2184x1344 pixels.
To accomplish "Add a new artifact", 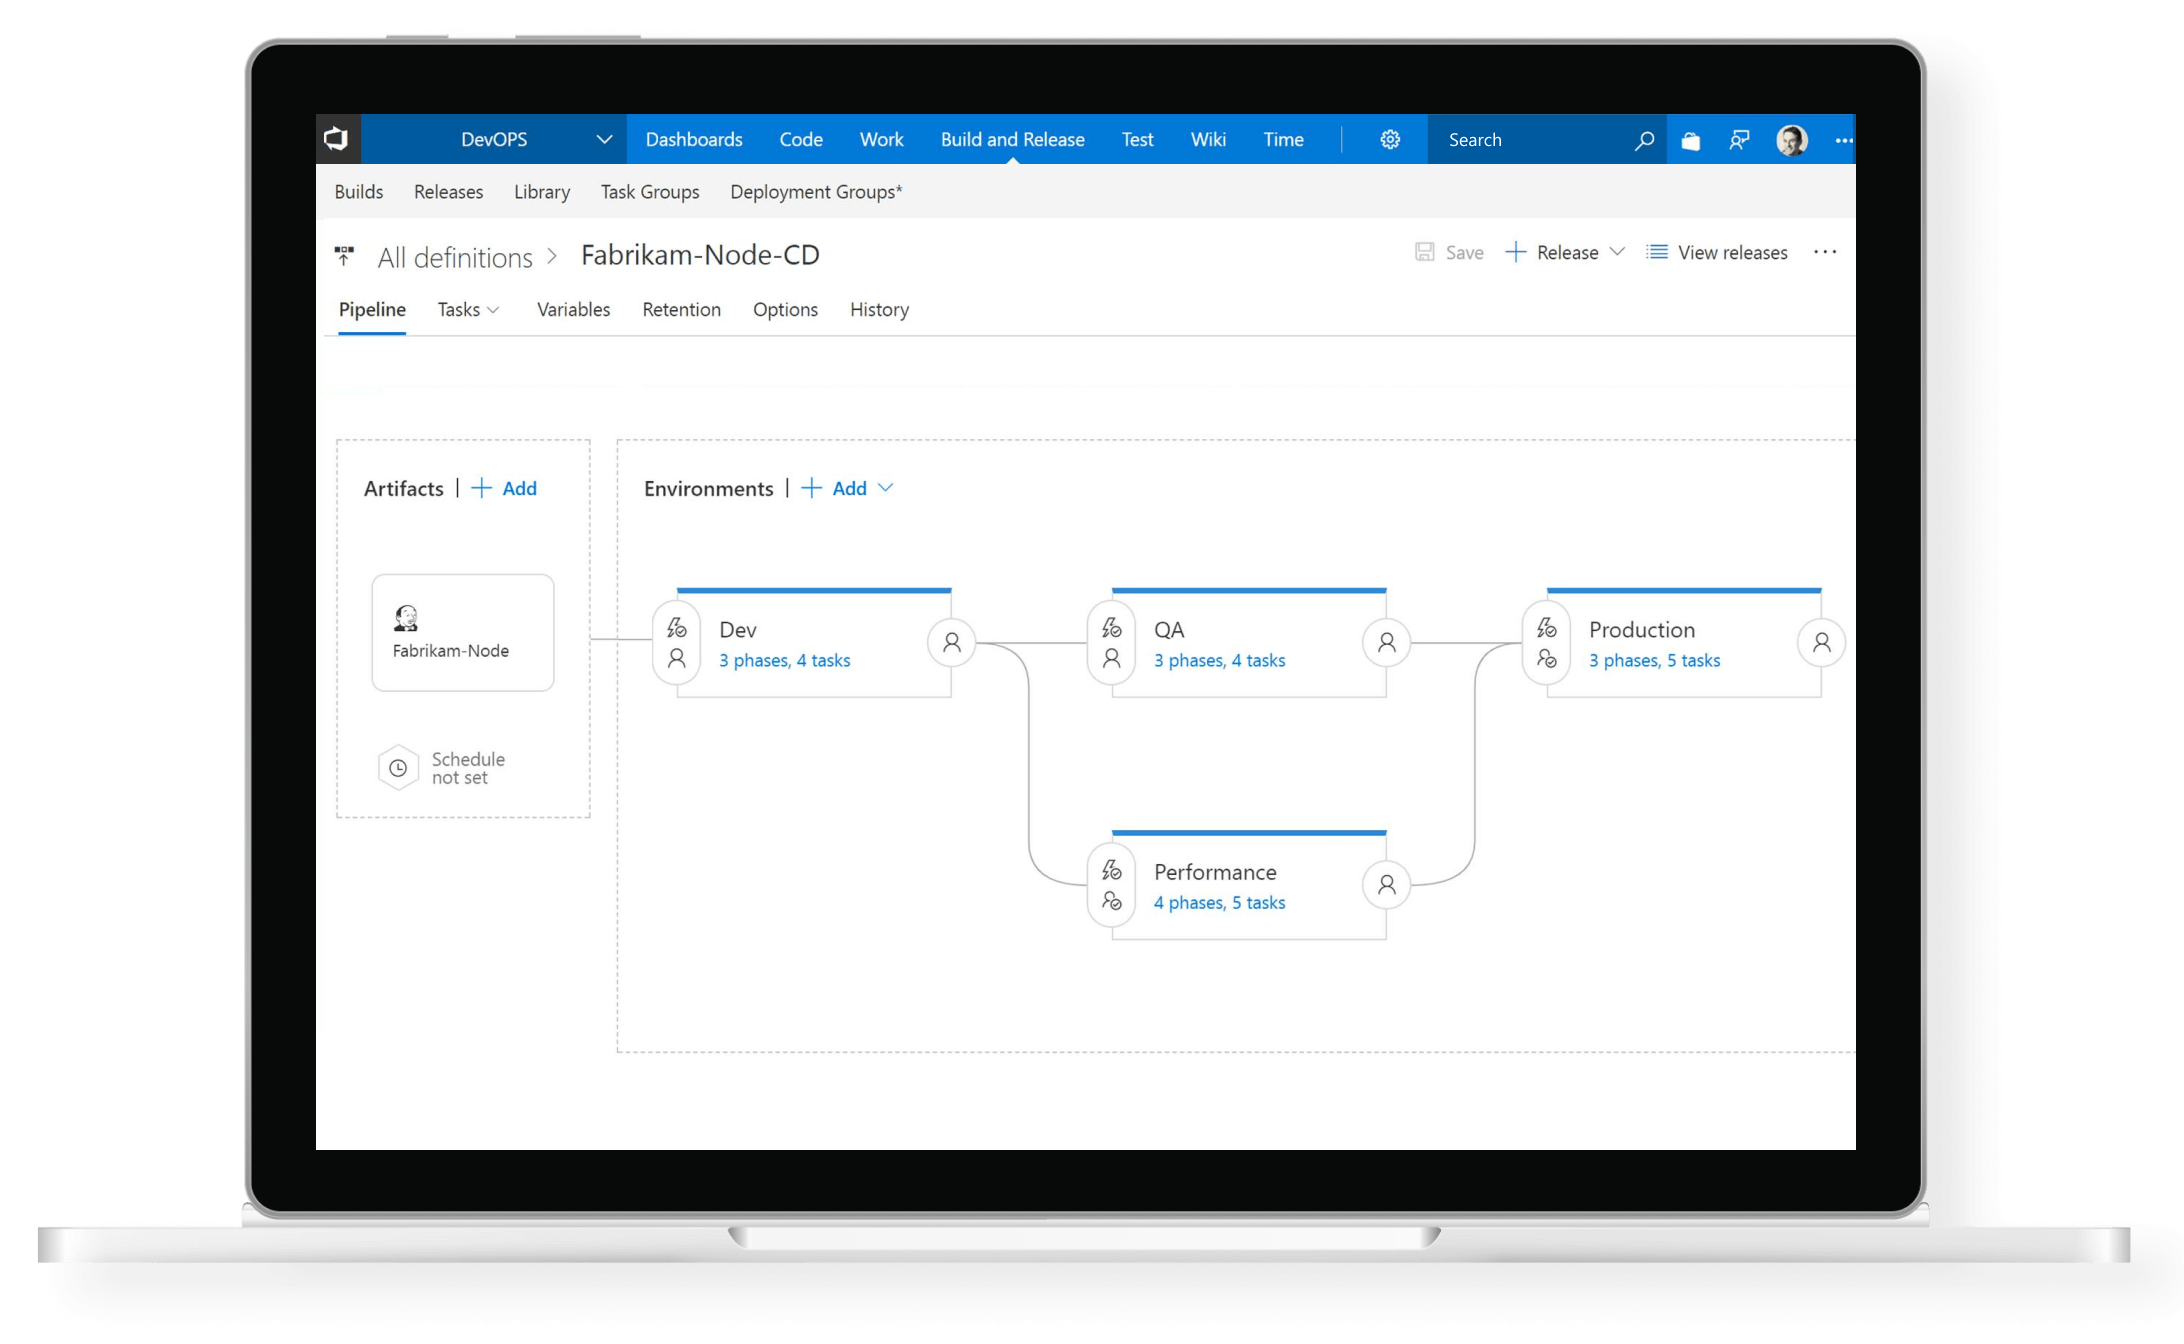I will [x=504, y=488].
